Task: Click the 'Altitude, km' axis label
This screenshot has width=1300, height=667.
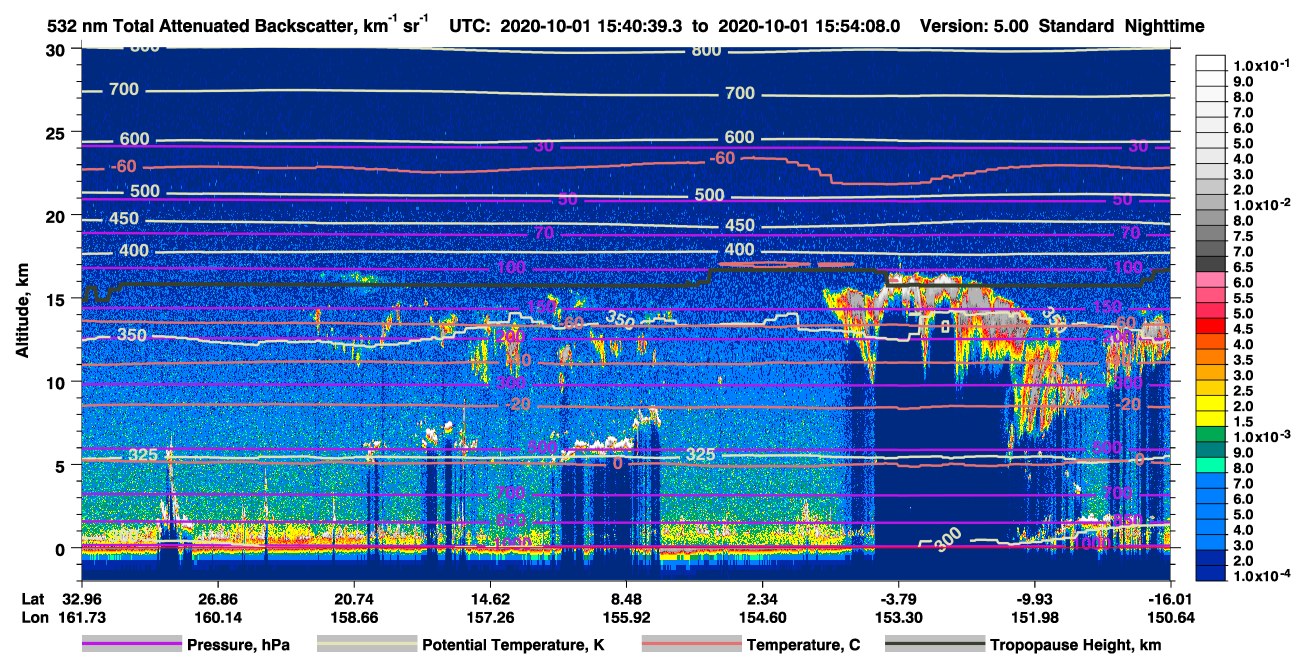Action: click(x=22, y=313)
